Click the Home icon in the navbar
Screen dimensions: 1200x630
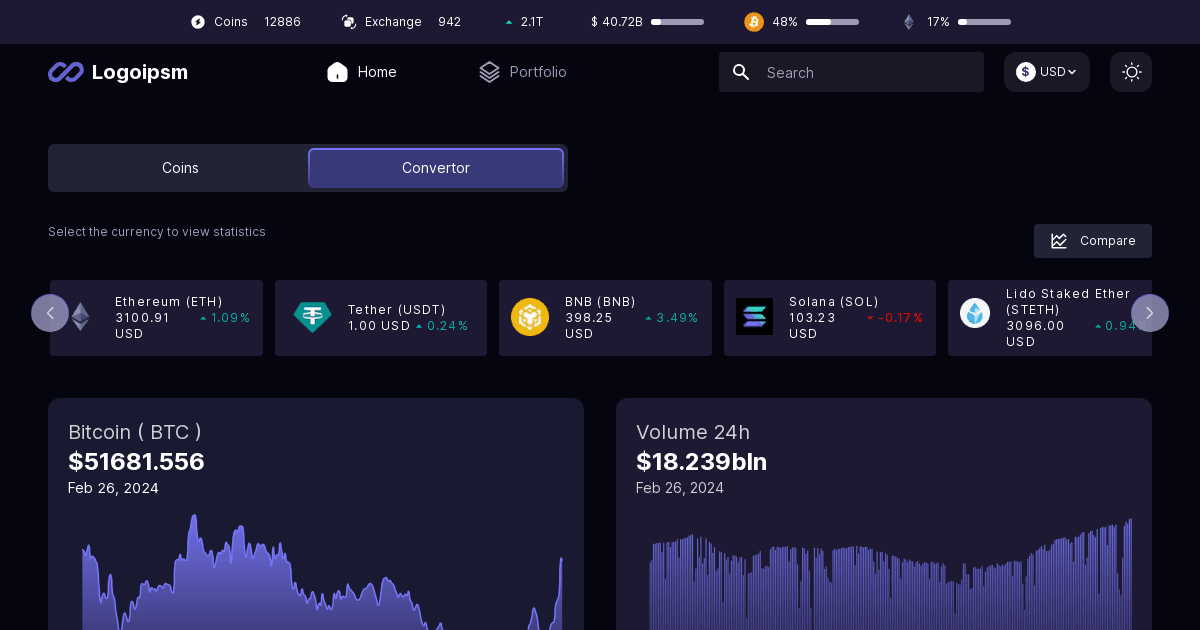click(337, 71)
